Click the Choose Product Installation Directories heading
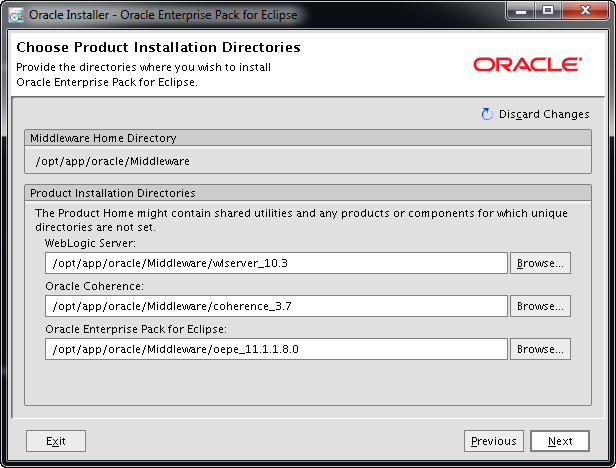This screenshot has height=468, width=616. click(158, 47)
